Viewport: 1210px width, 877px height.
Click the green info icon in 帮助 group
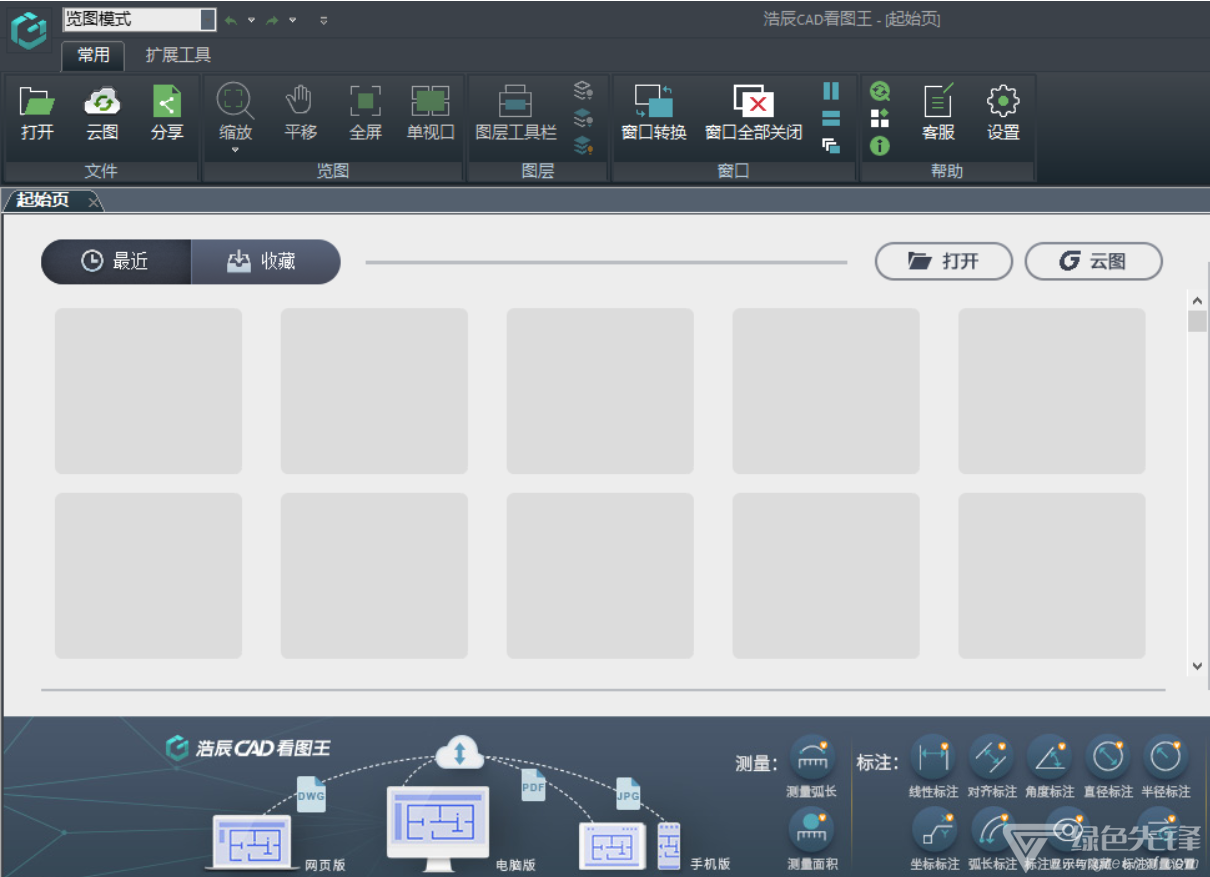(879, 146)
